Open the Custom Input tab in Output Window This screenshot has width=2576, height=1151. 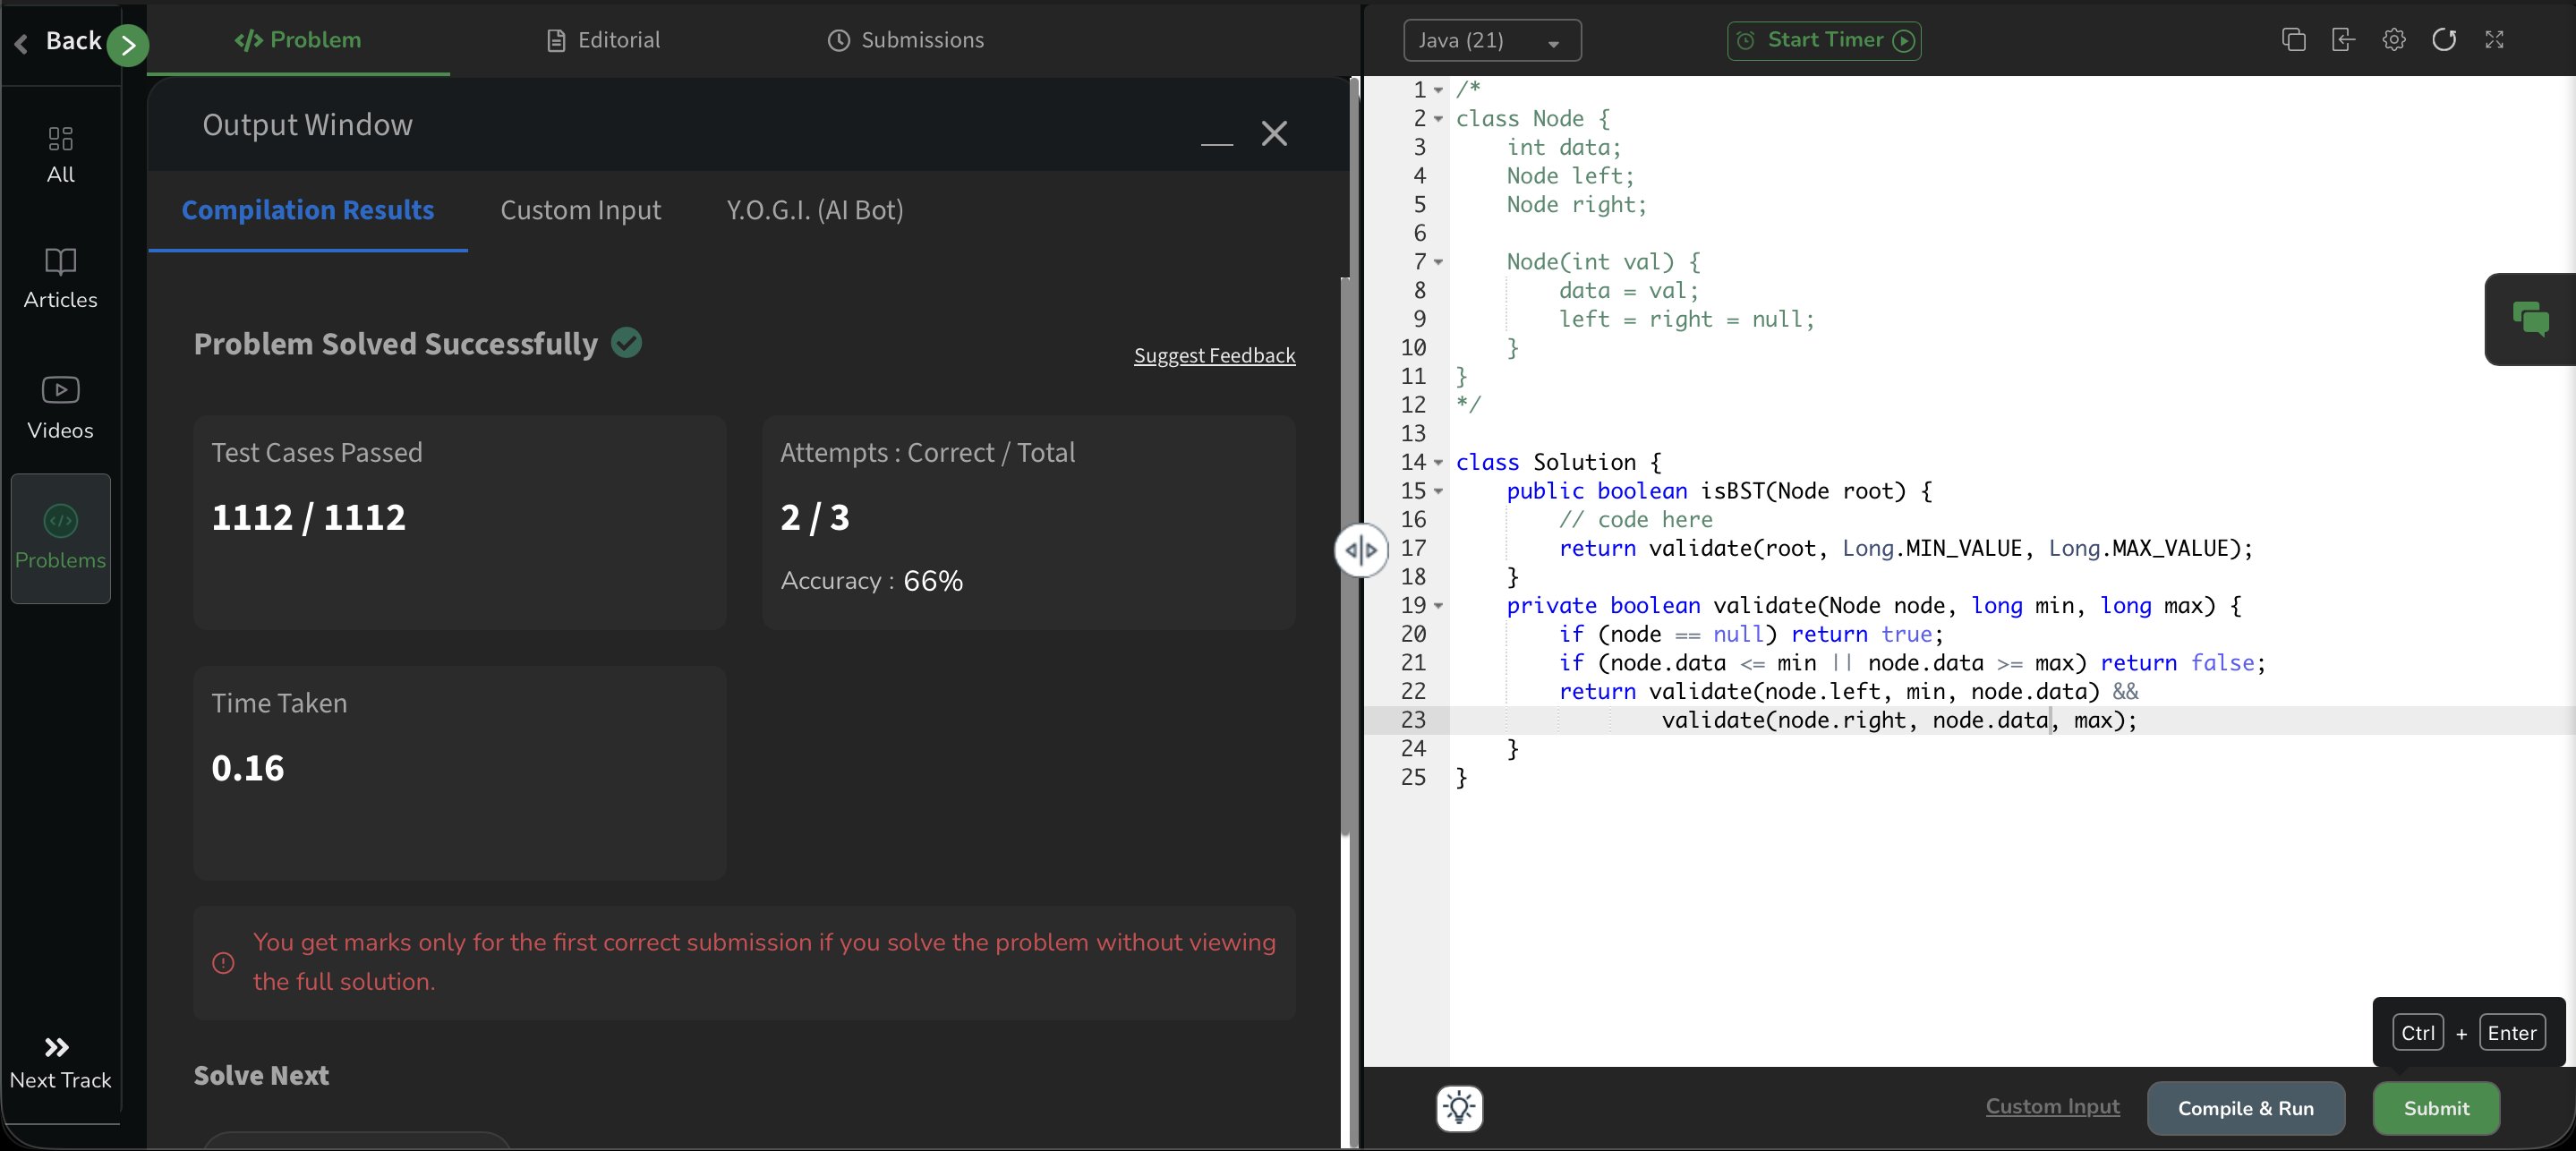click(x=580, y=210)
